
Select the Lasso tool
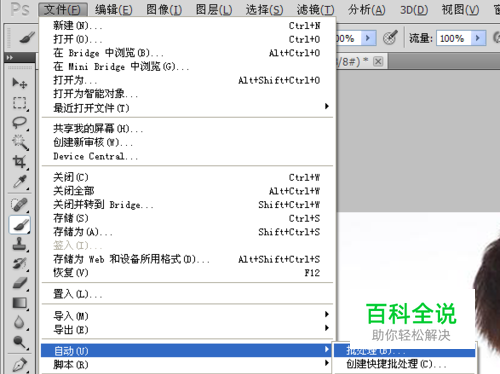tap(20, 123)
